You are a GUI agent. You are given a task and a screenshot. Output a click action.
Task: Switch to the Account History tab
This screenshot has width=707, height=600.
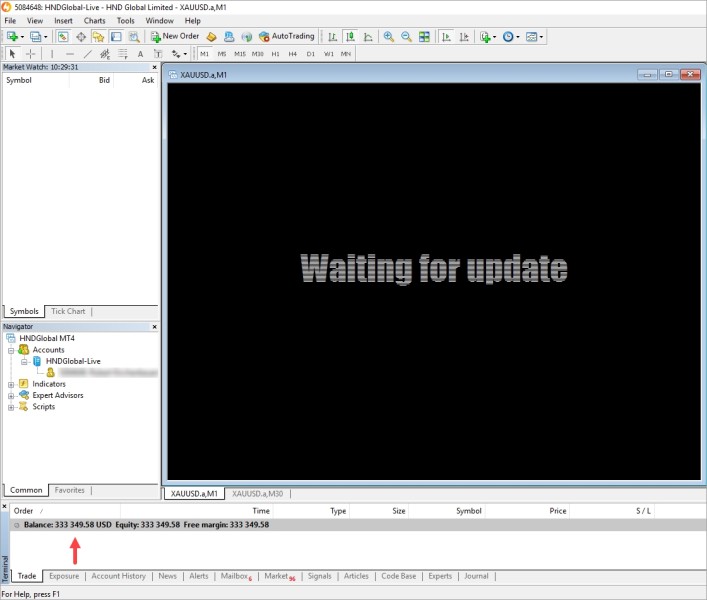pos(118,576)
